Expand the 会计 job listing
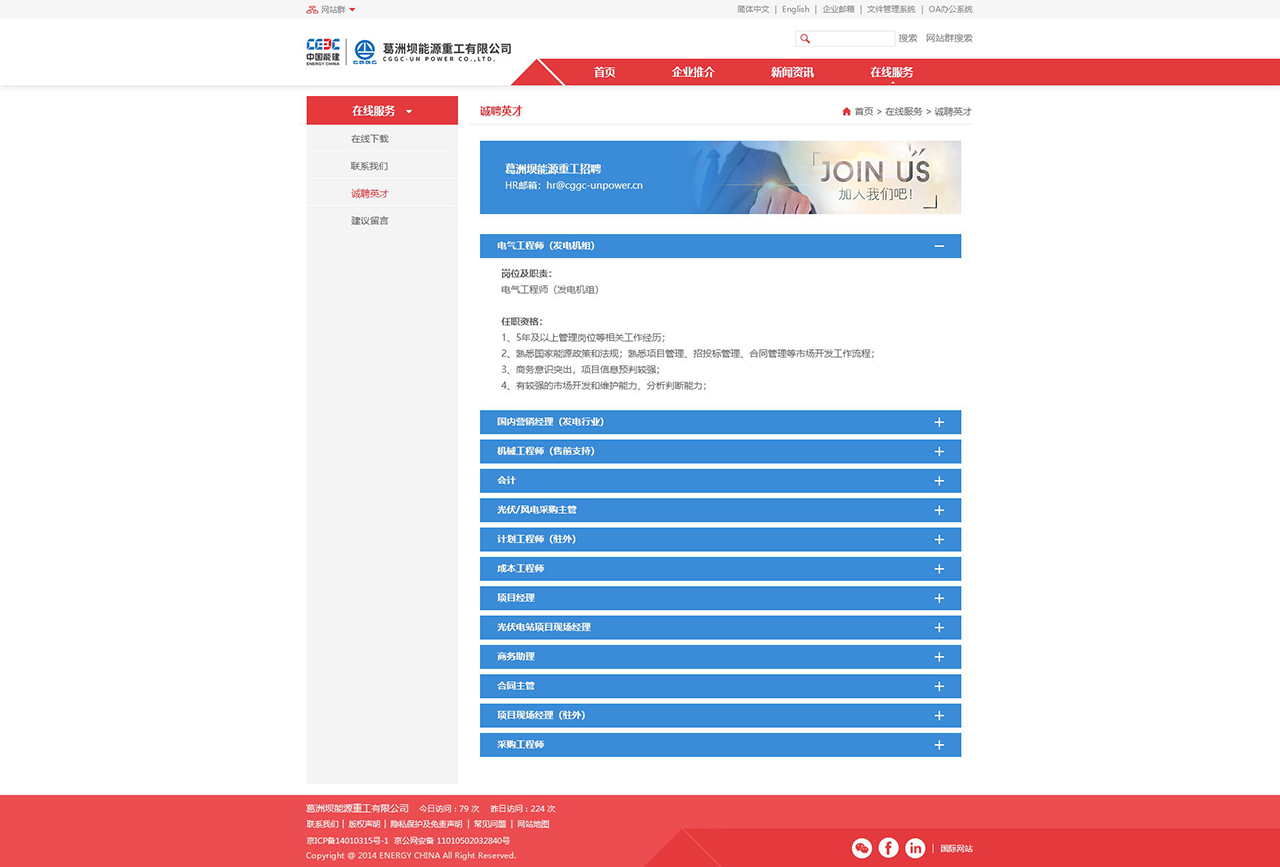 click(938, 481)
